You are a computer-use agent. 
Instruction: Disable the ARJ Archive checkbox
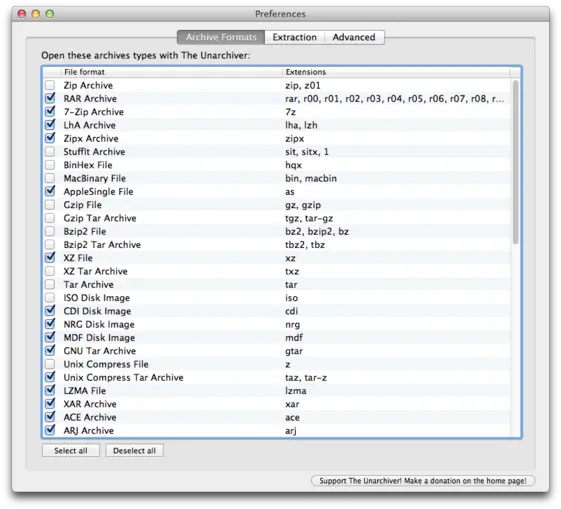pos(50,430)
